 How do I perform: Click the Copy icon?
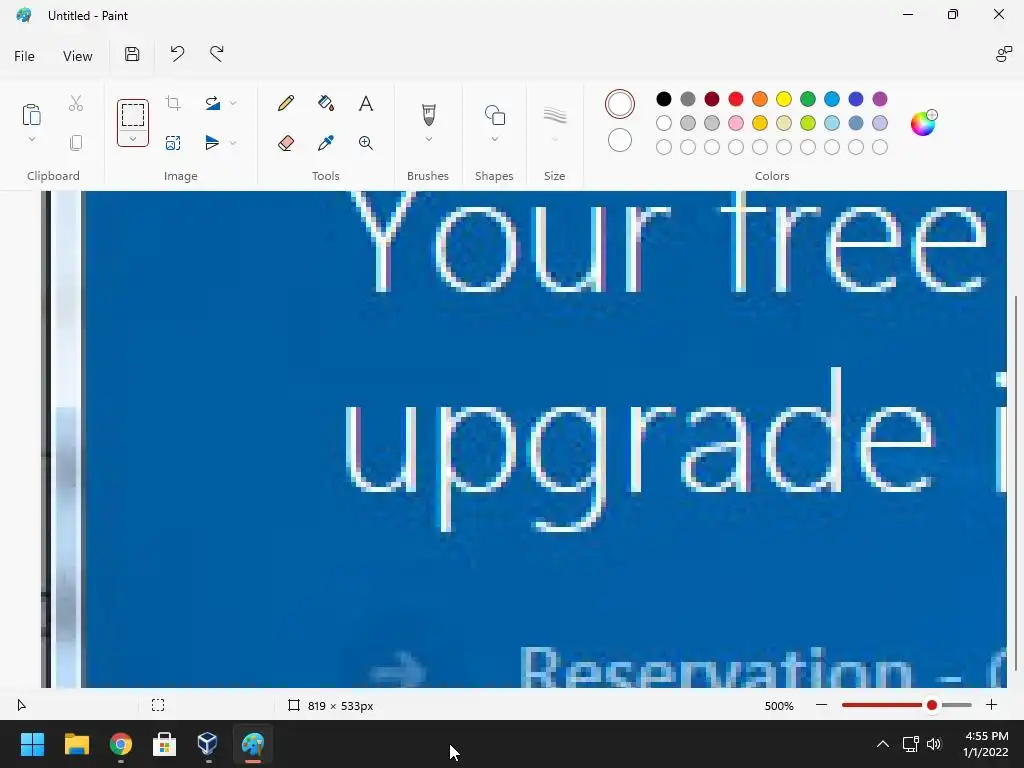coord(76,142)
